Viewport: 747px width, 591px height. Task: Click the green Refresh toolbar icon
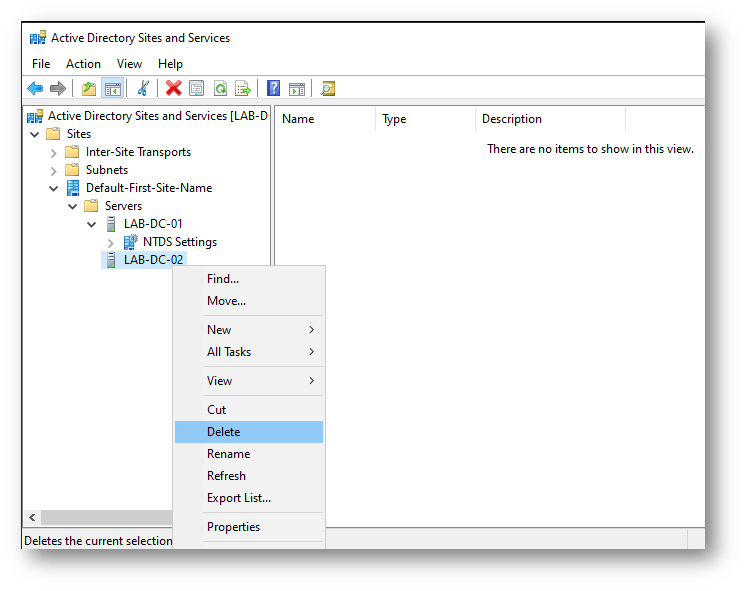[220, 88]
